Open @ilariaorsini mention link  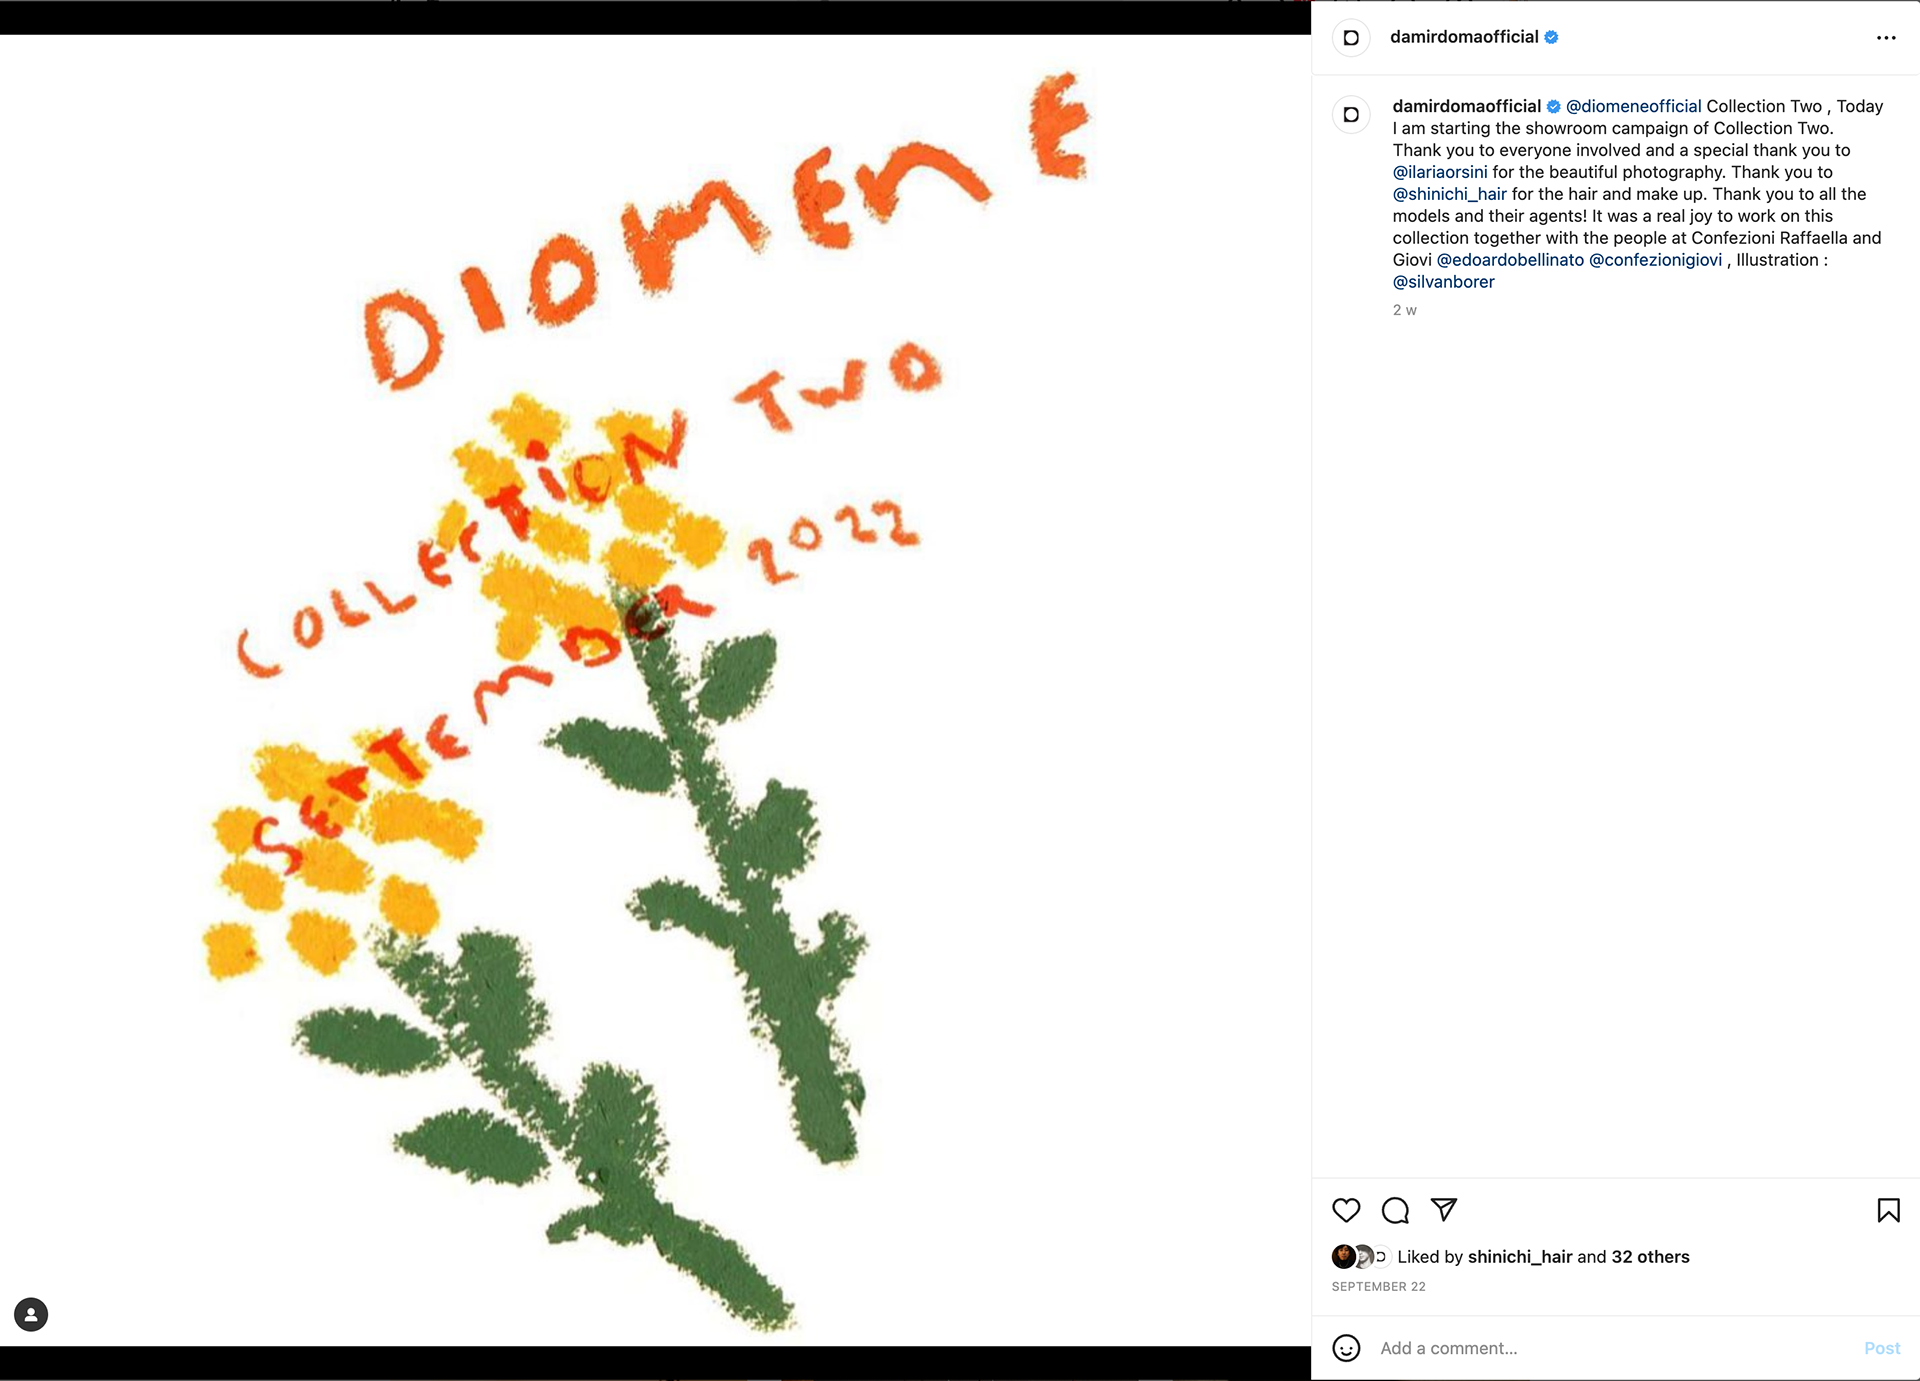pyautogui.click(x=1440, y=172)
